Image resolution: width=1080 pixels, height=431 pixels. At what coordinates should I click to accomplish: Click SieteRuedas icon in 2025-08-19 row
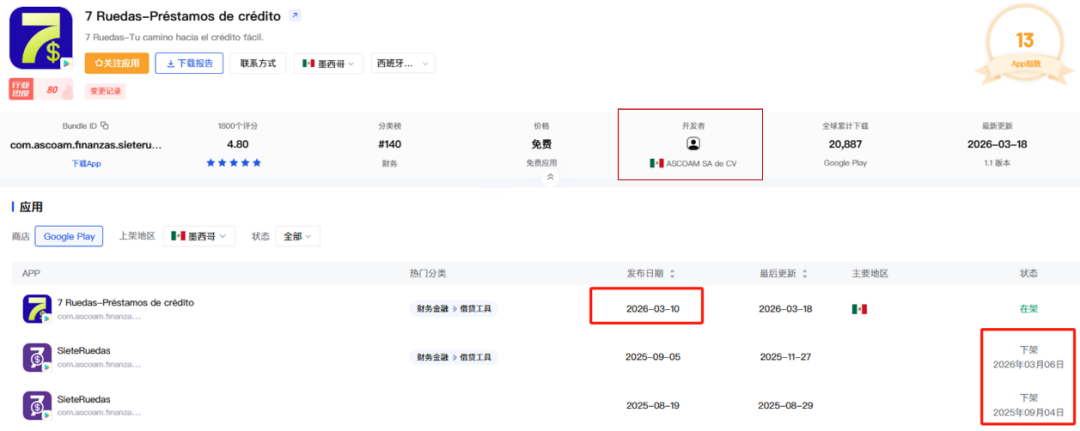pos(37,406)
